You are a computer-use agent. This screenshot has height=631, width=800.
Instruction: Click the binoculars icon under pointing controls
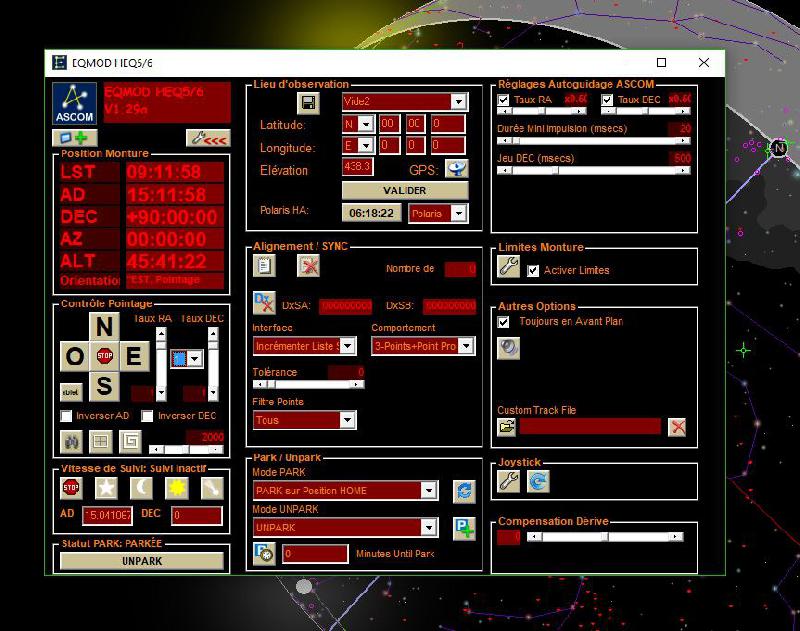click(x=71, y=441)
